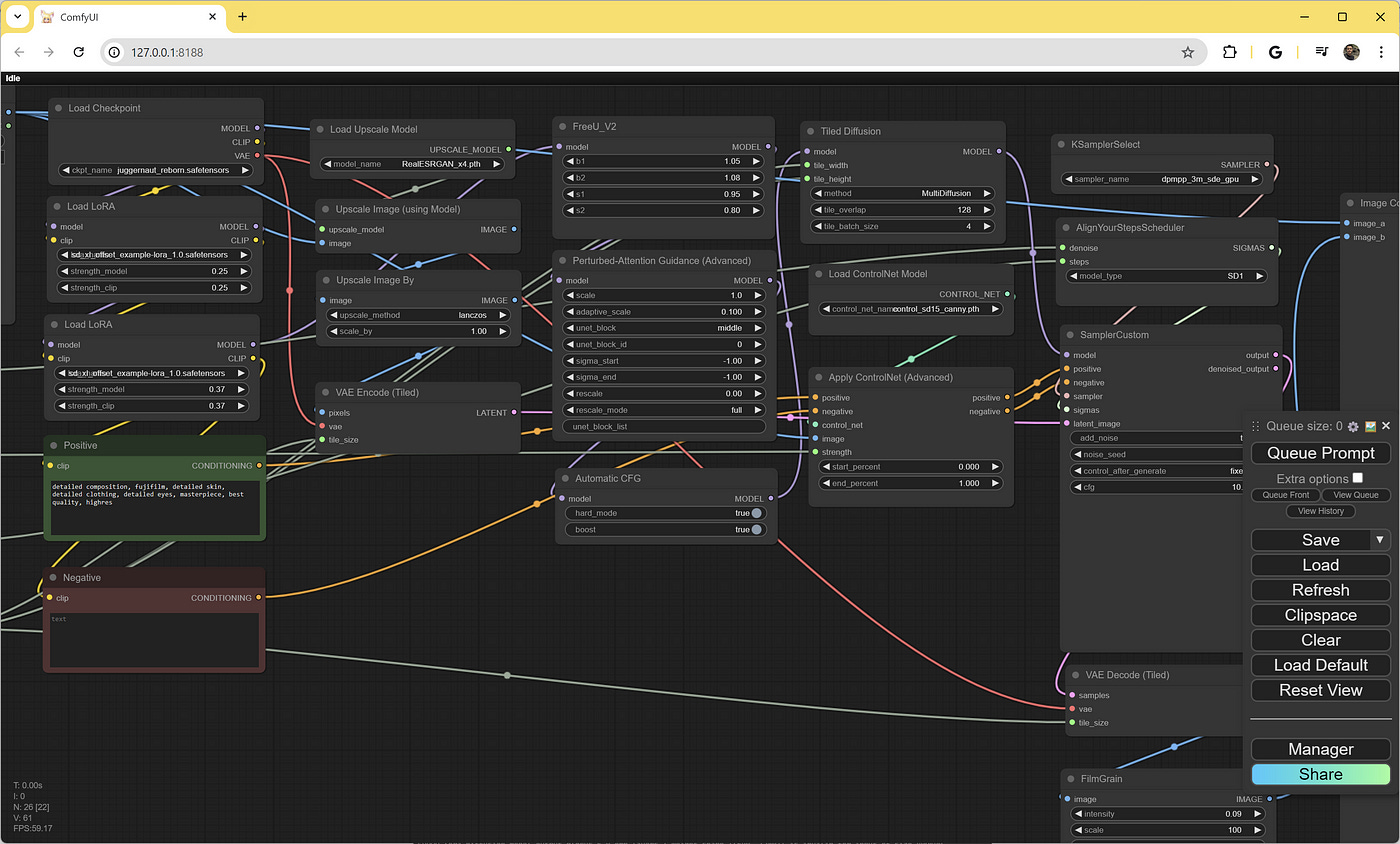Collapse the FreeU_V2 node via title dot
The image size is (1400, 844).
point(563,127)
